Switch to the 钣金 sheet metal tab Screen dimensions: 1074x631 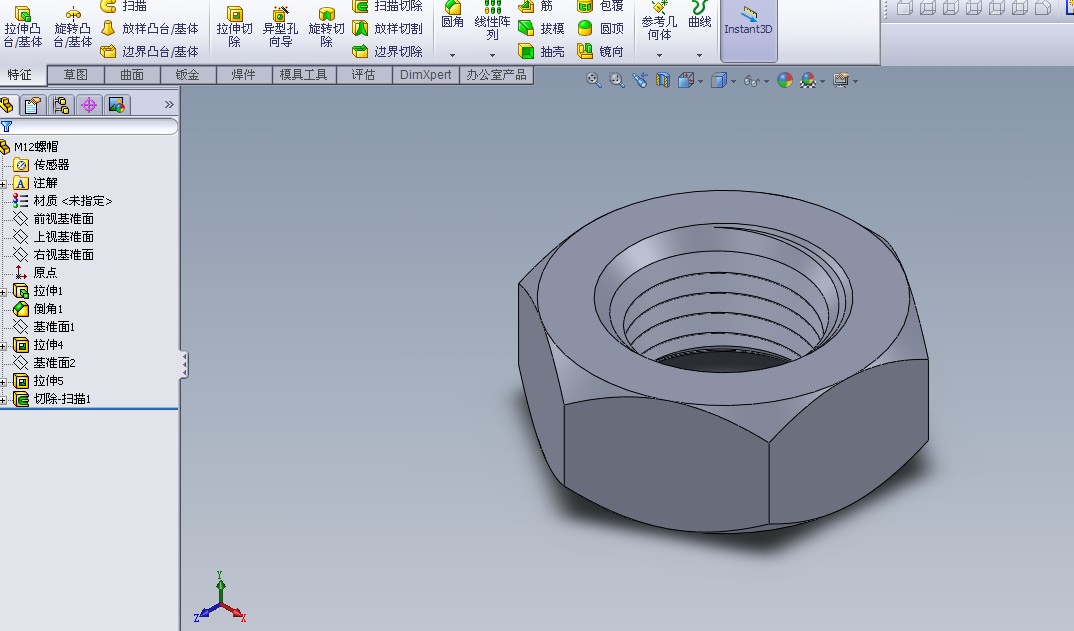tap(188, 75)
